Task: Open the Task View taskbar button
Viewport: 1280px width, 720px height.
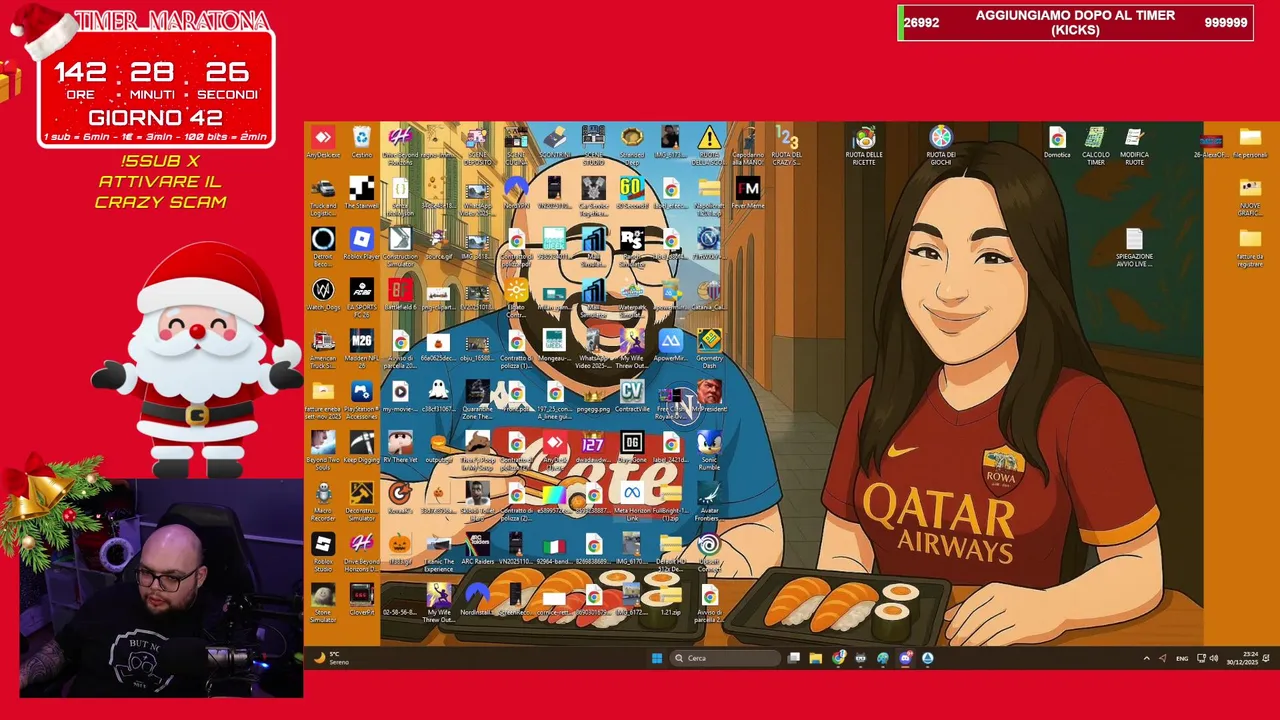Action: click(x=794, y=658)
